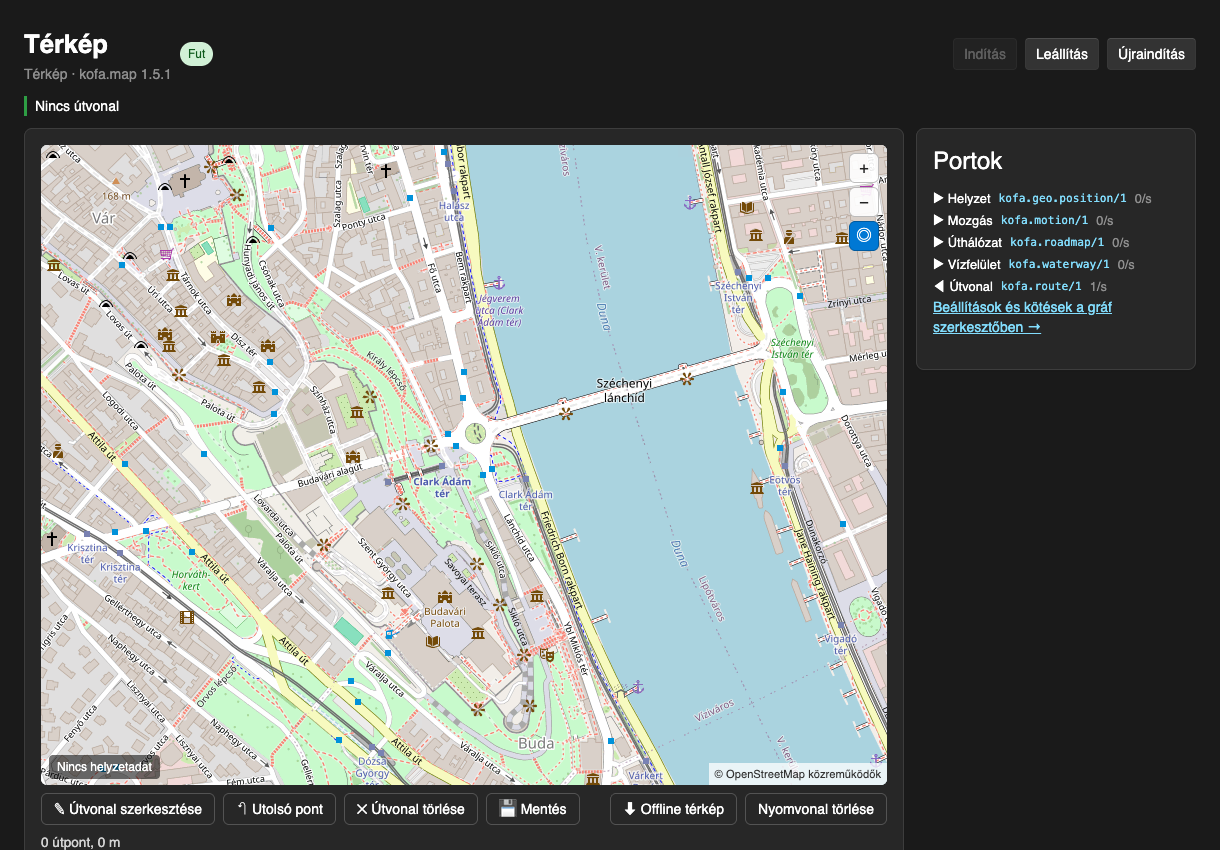1220x850 pixels.
Task: Expand the Úthálózat port entry
Action: click(1031, 242)
